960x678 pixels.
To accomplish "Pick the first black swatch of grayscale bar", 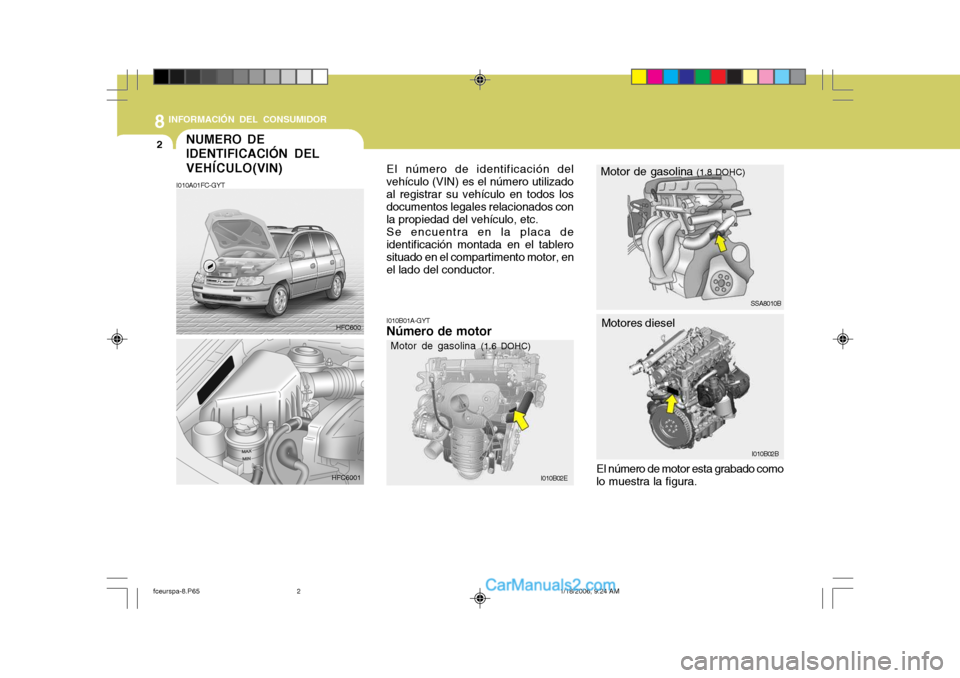I will (x=161, y=77).
